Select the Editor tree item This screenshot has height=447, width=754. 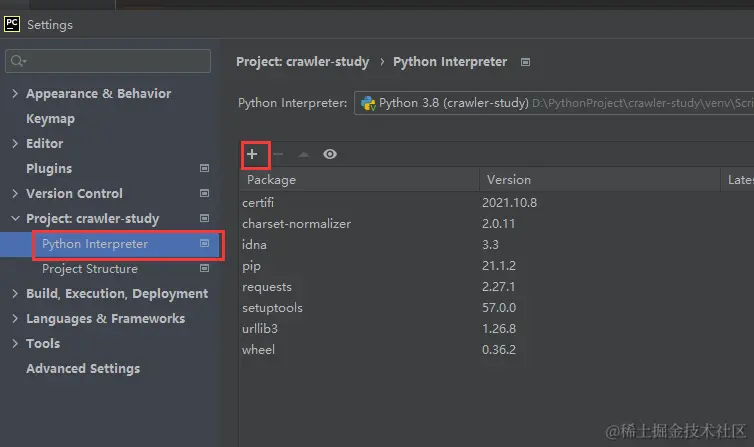(45, 143)
